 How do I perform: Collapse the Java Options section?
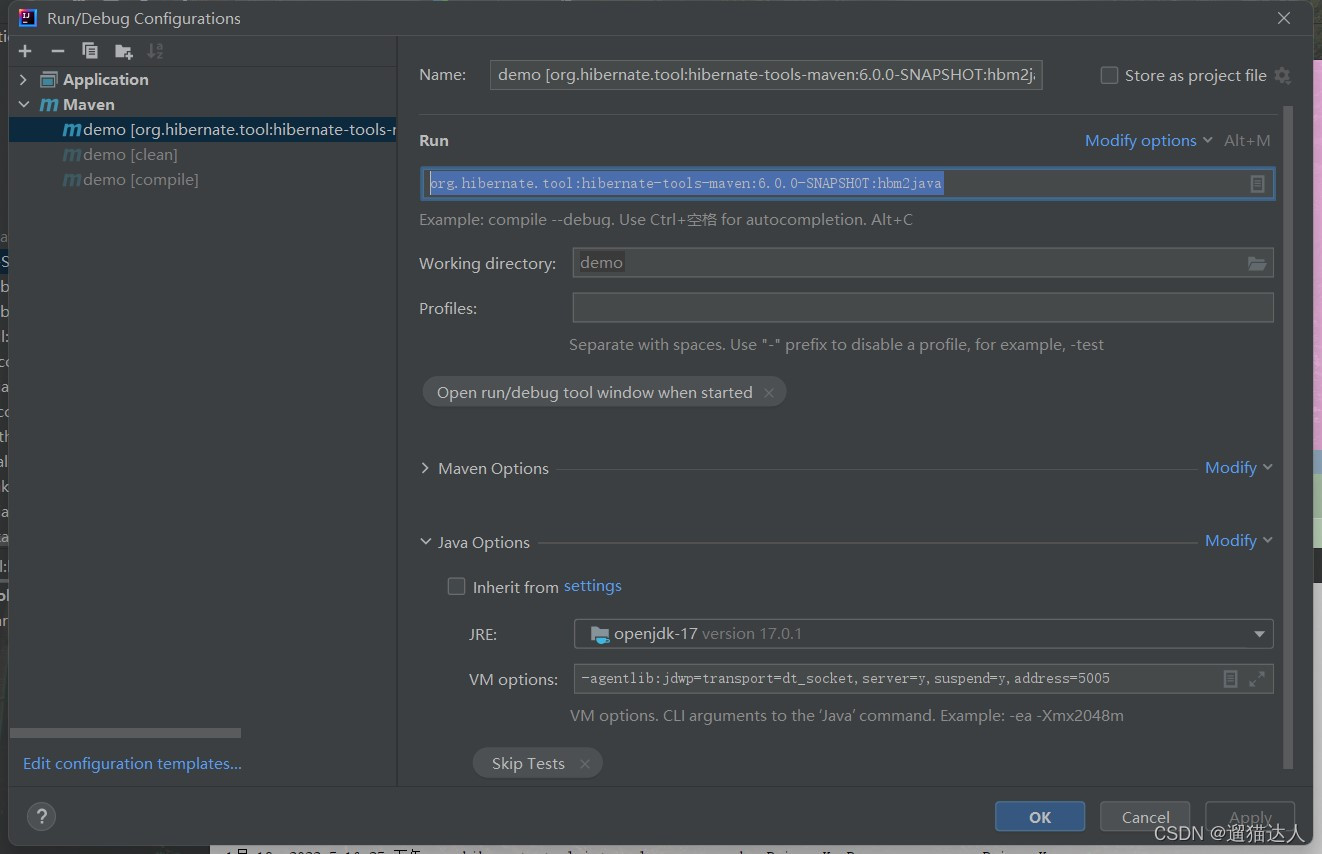pos(426,542)
